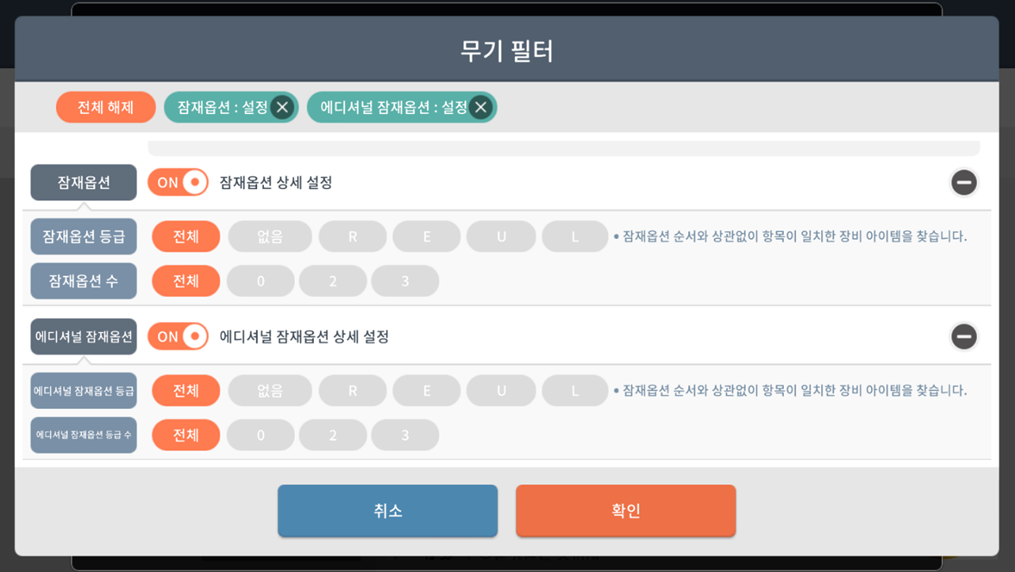The height and width of the screenshot is (572, 1015).
Task: Remove the 잠재옵션 : 설정 filter chip
Action: pyautogui.click(x=282, y=107)
